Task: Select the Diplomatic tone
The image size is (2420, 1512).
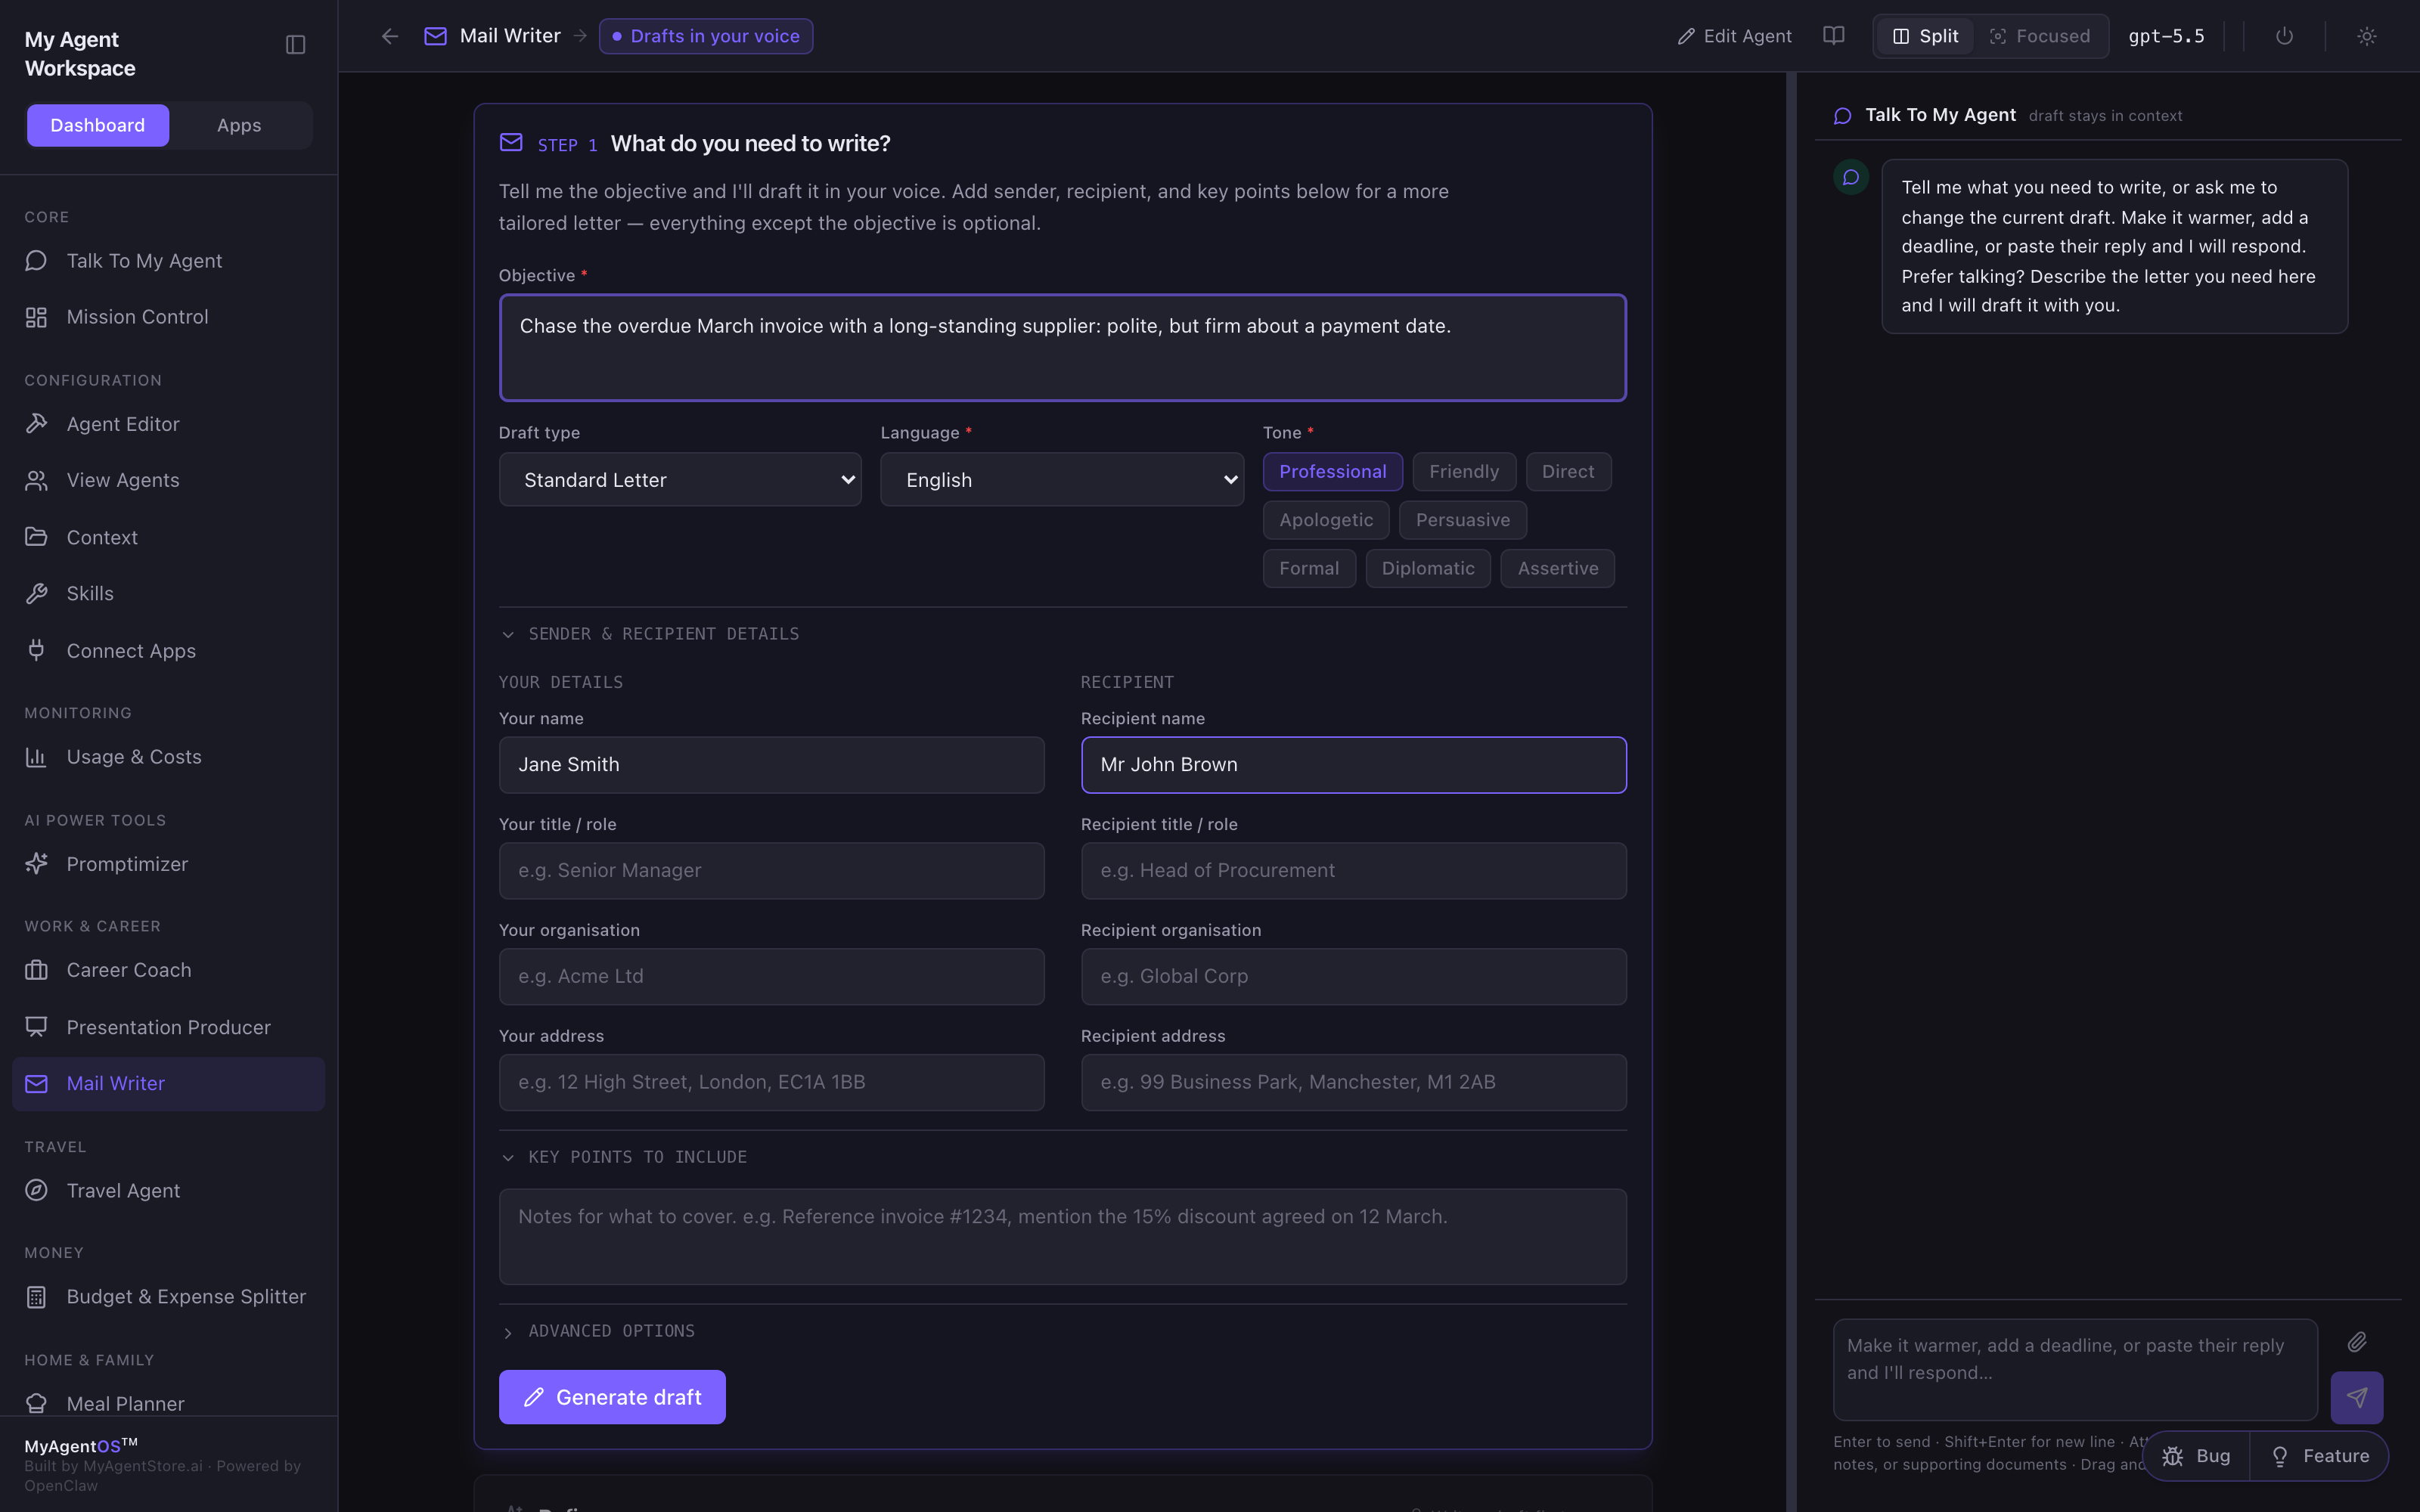Action: (x=1427, y=568)
